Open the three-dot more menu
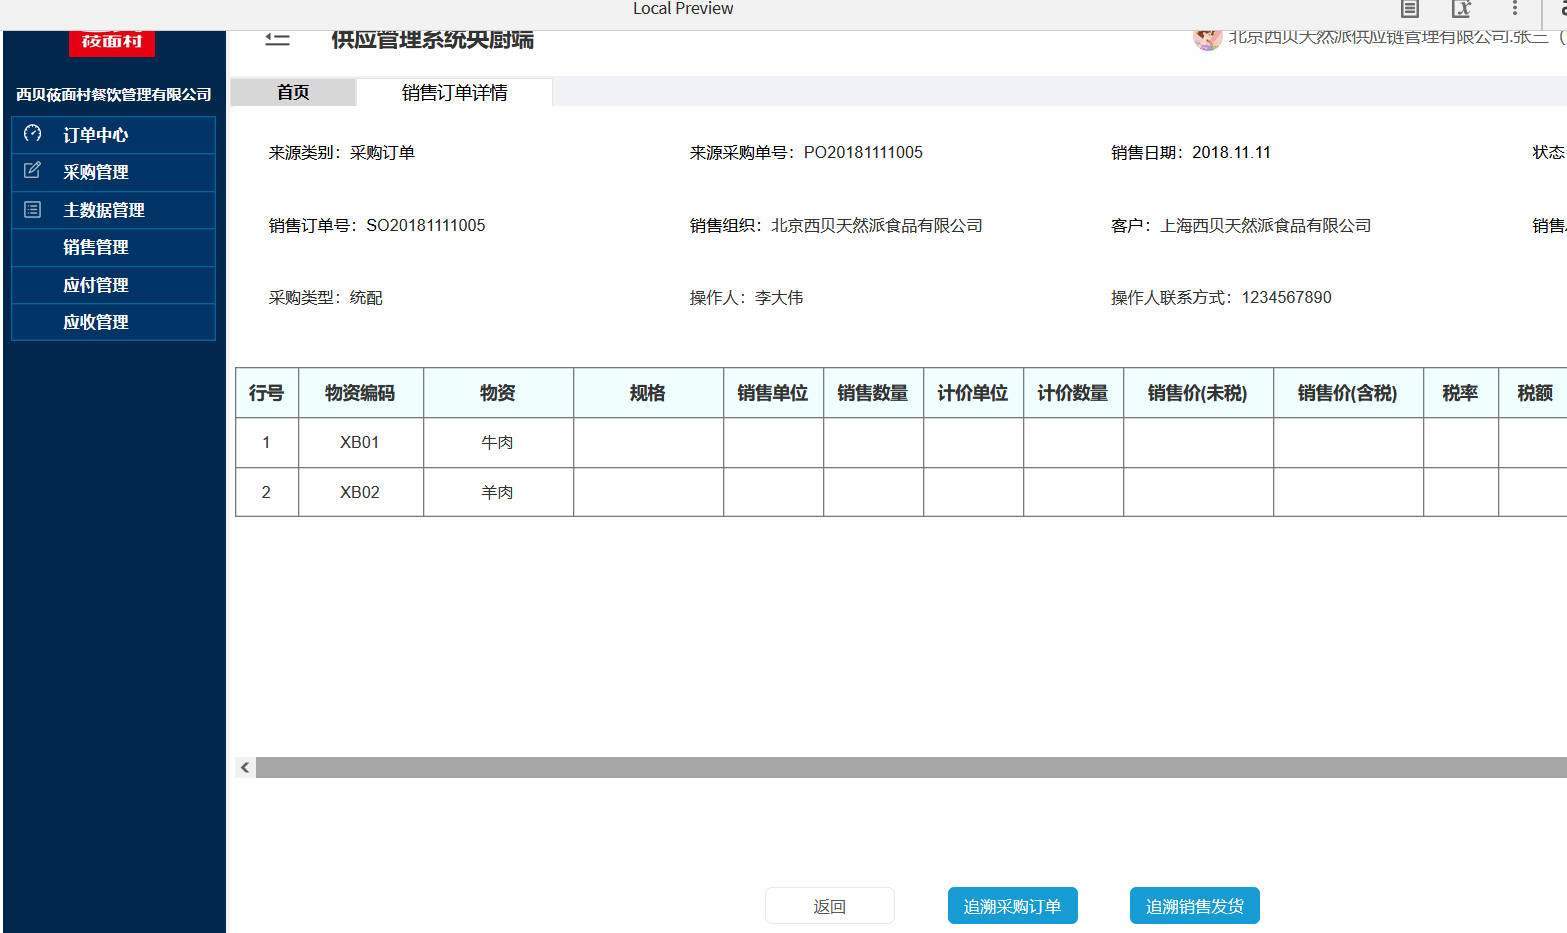Viewport: 1567px width, 933px height. pyautogui.click(x=1515, y=9)
